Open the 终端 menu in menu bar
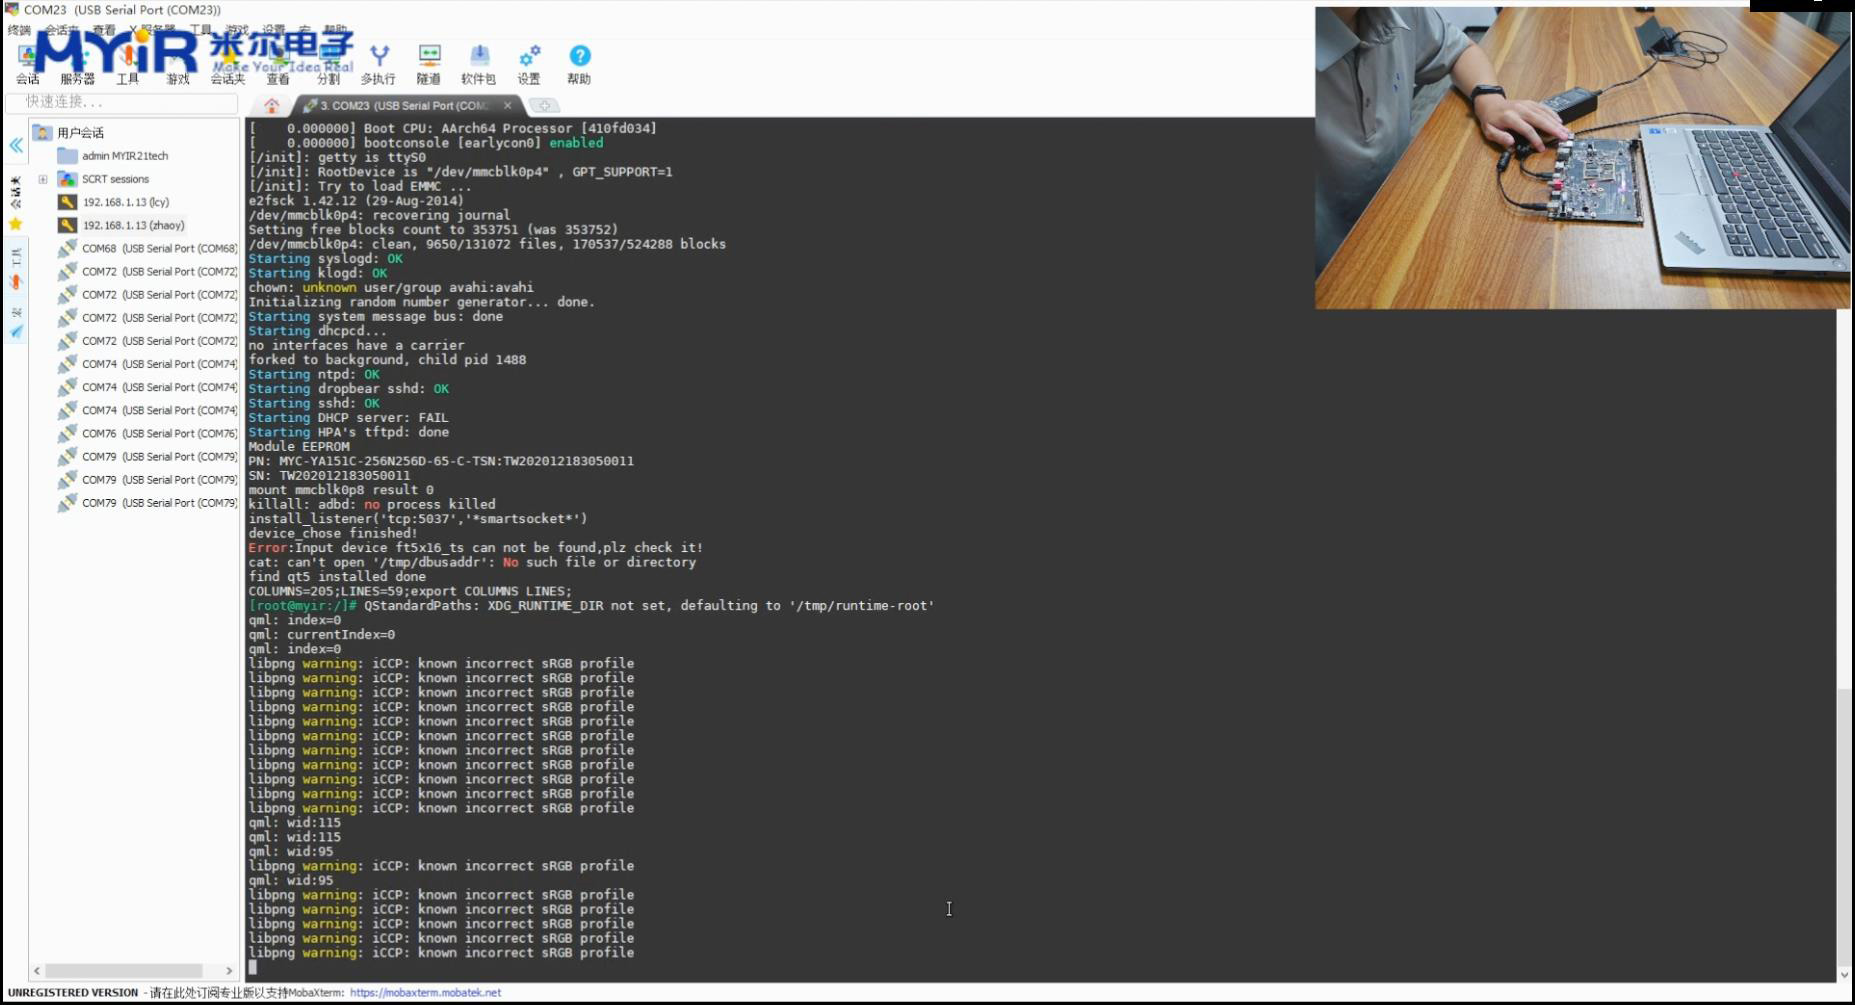This screenshot has height=1005, width=1855. pos(19,30)
